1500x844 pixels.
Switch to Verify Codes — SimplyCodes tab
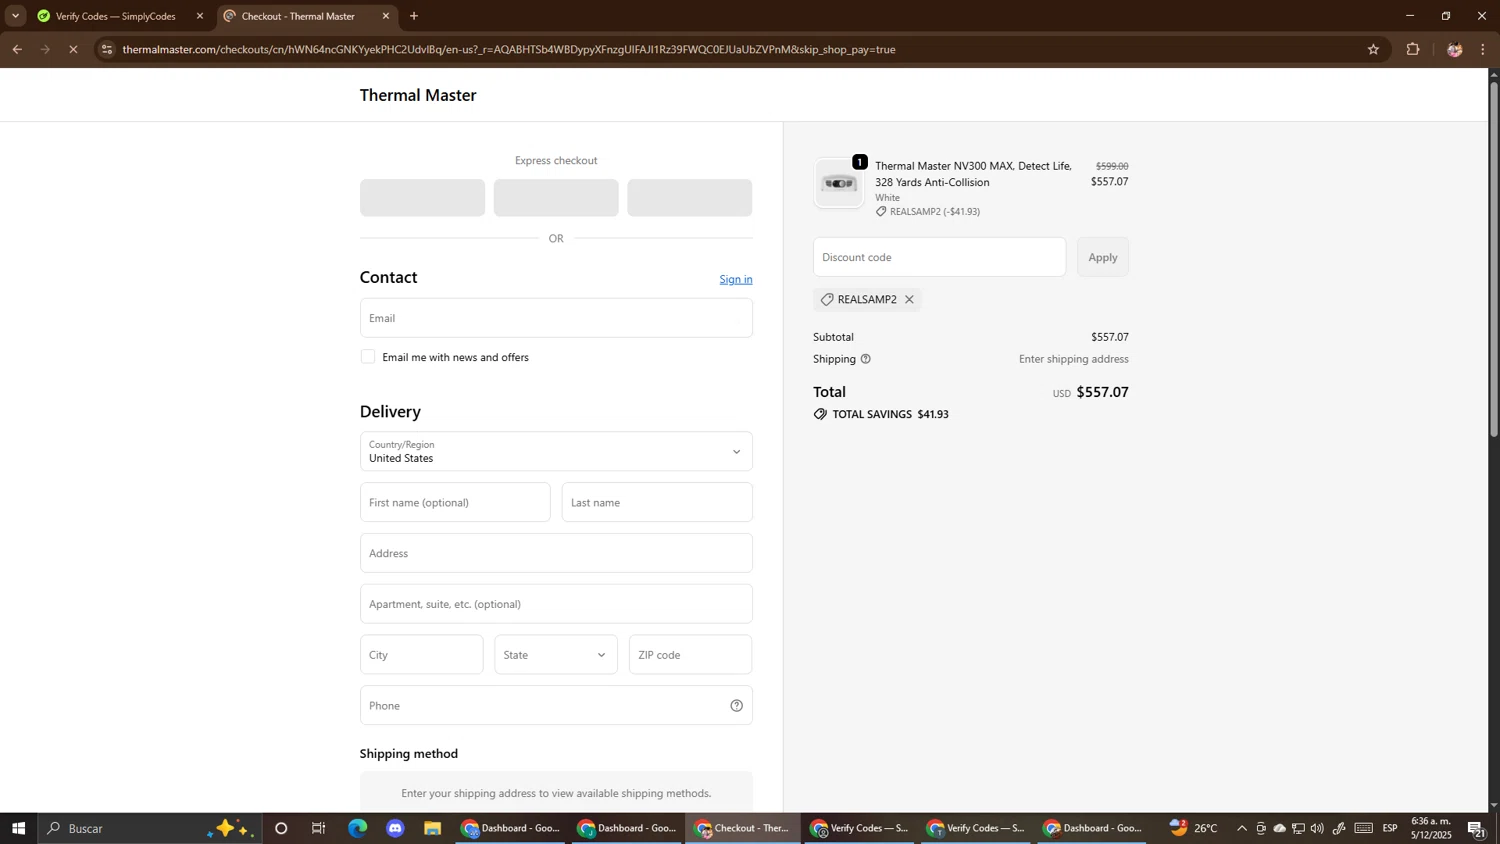(115, 16)
